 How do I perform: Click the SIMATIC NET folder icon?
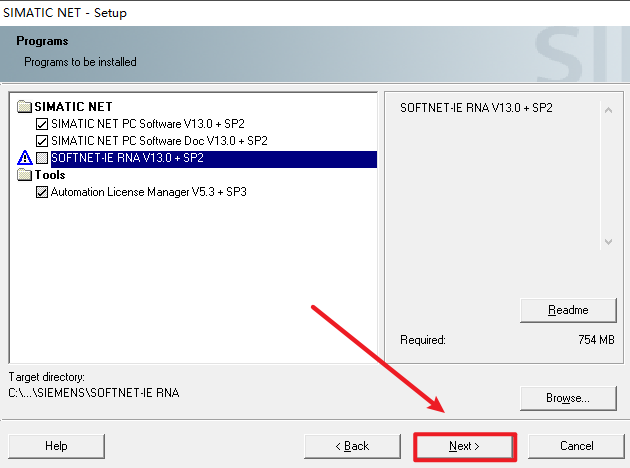25,106
